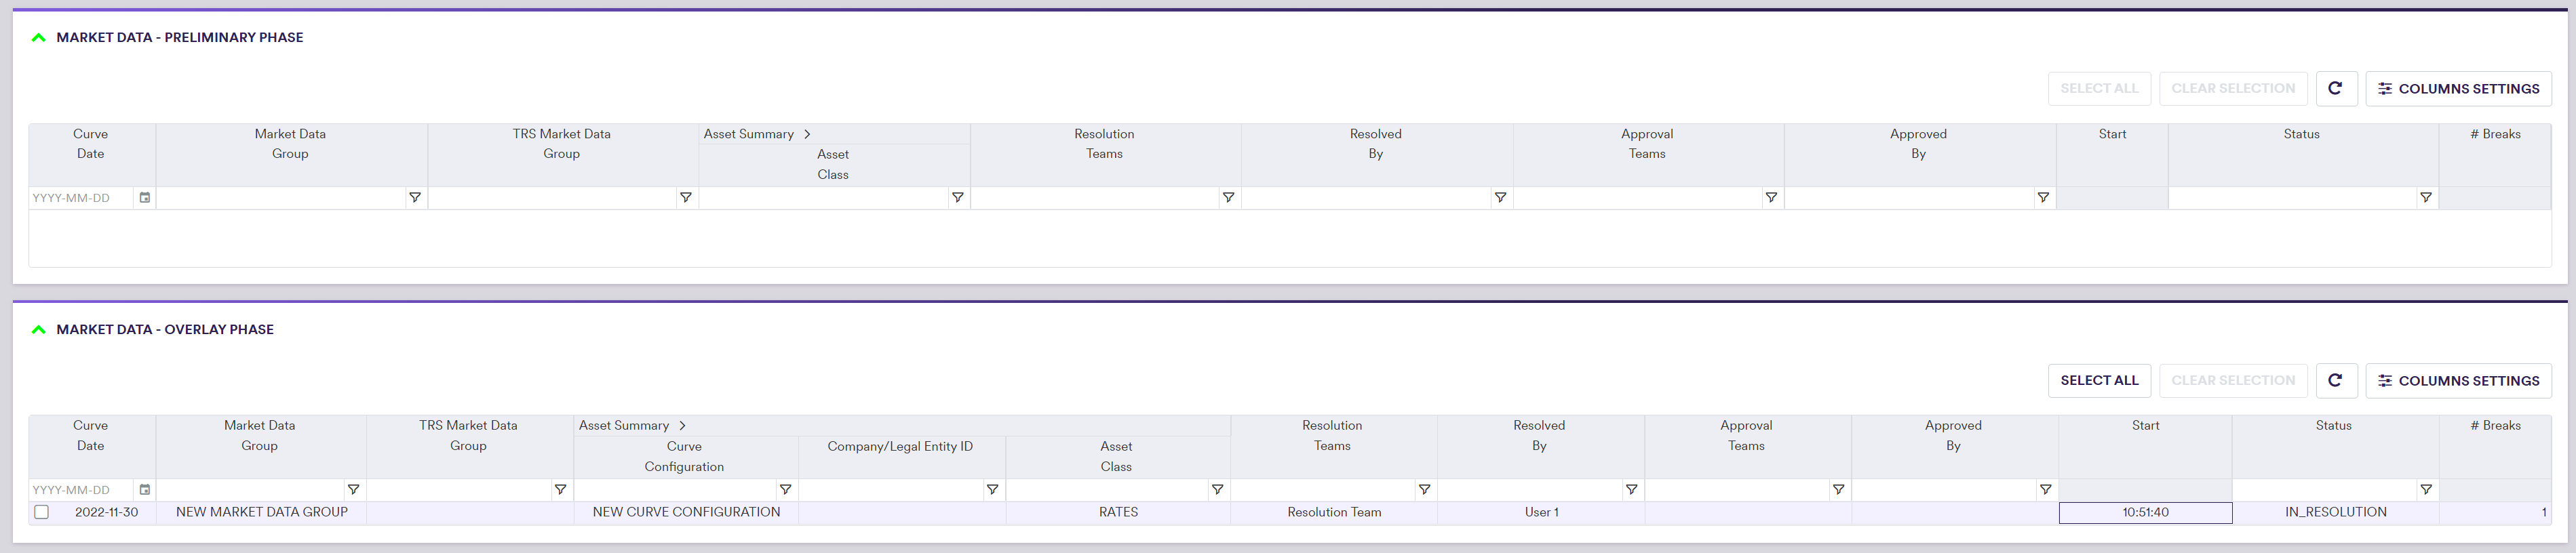Collapse the Market Data - Preliminary Phase section
2576x553 pixels.
39,38
